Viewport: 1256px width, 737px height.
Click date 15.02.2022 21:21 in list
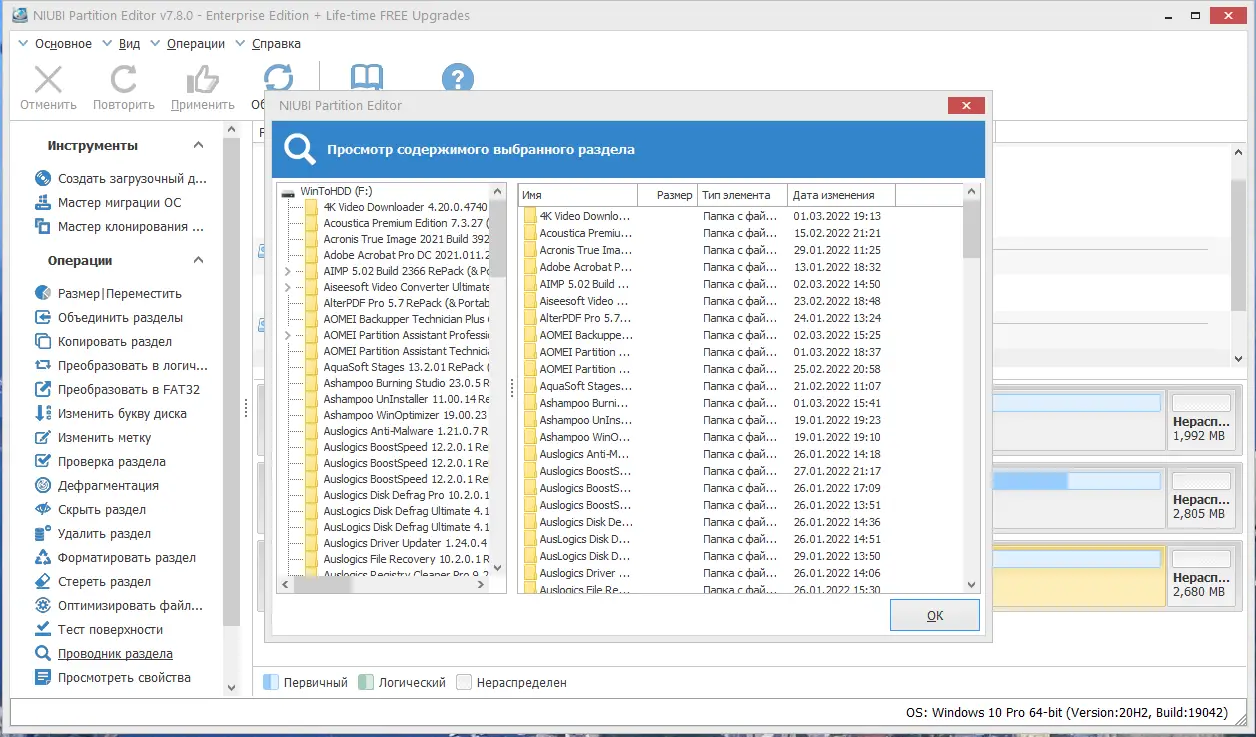coord(837,233)
